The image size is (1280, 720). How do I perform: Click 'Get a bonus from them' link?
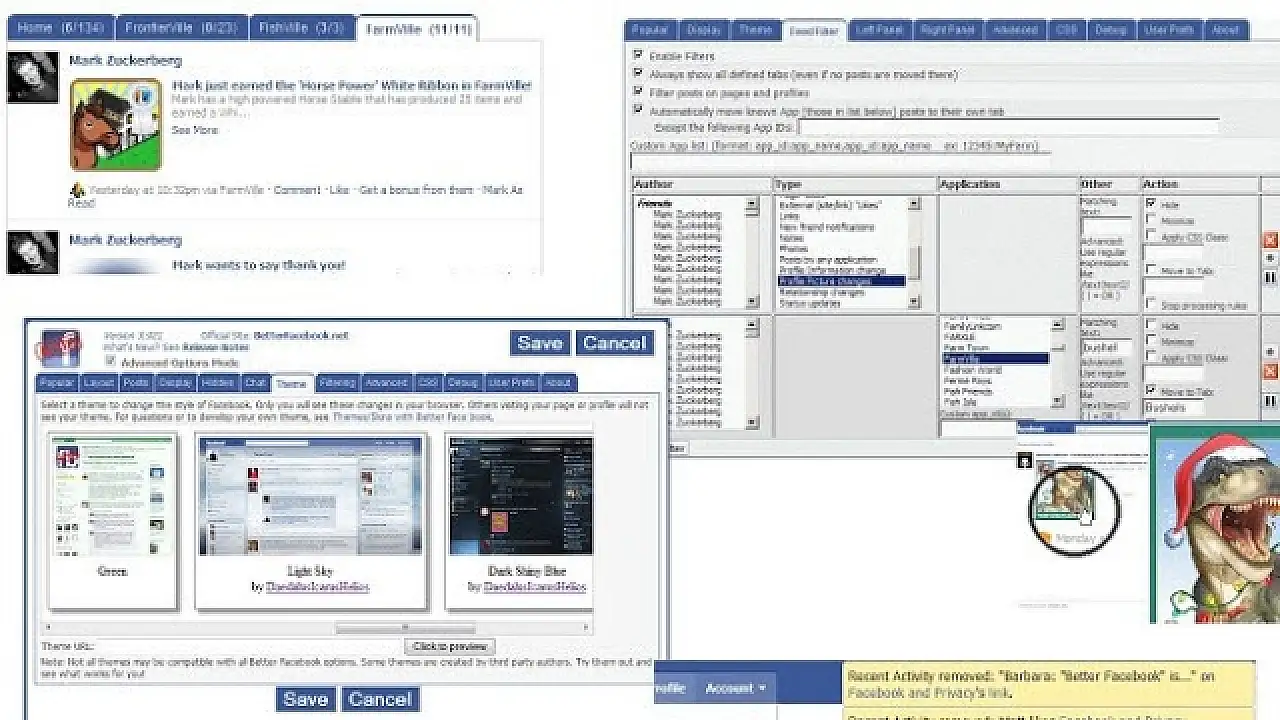click(x=416, y=190)
